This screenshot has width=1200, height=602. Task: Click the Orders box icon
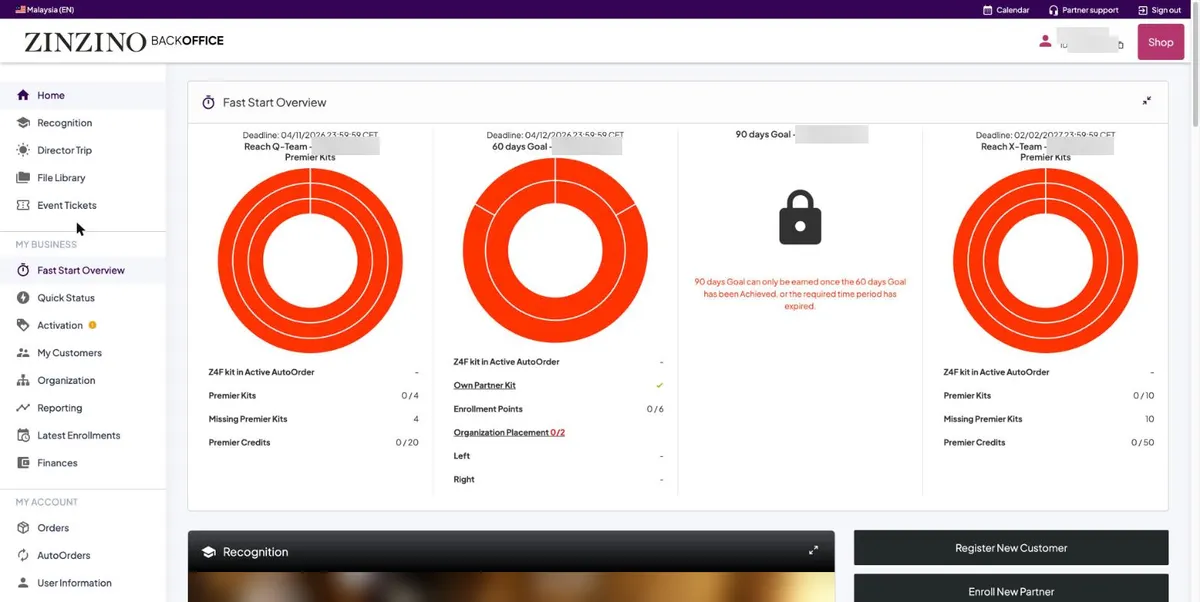(23, 528)
